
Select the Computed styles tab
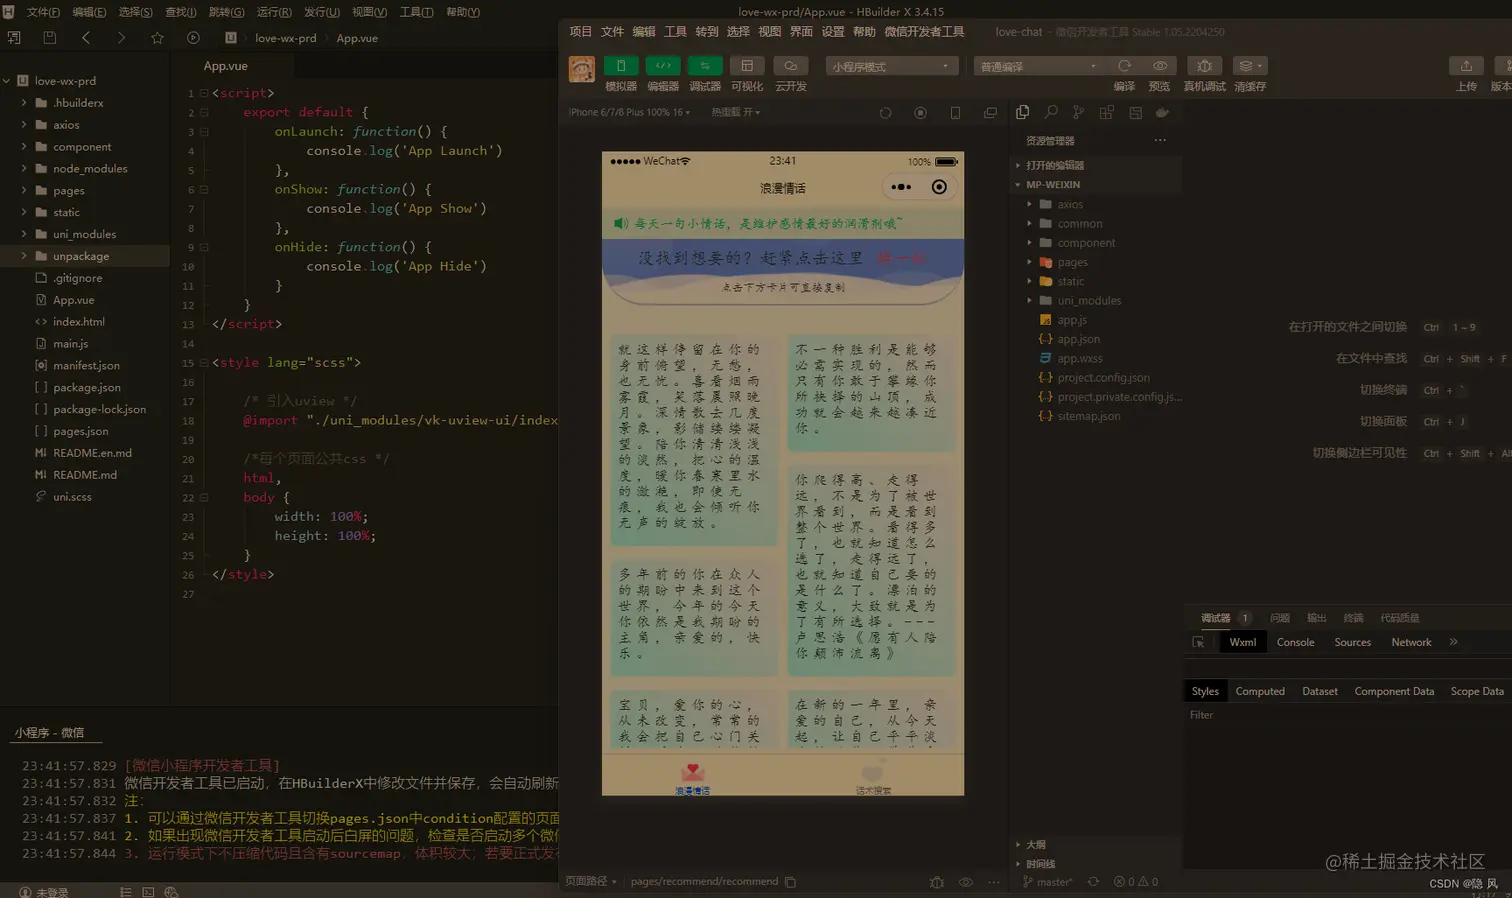click(x=1259, y=691)
